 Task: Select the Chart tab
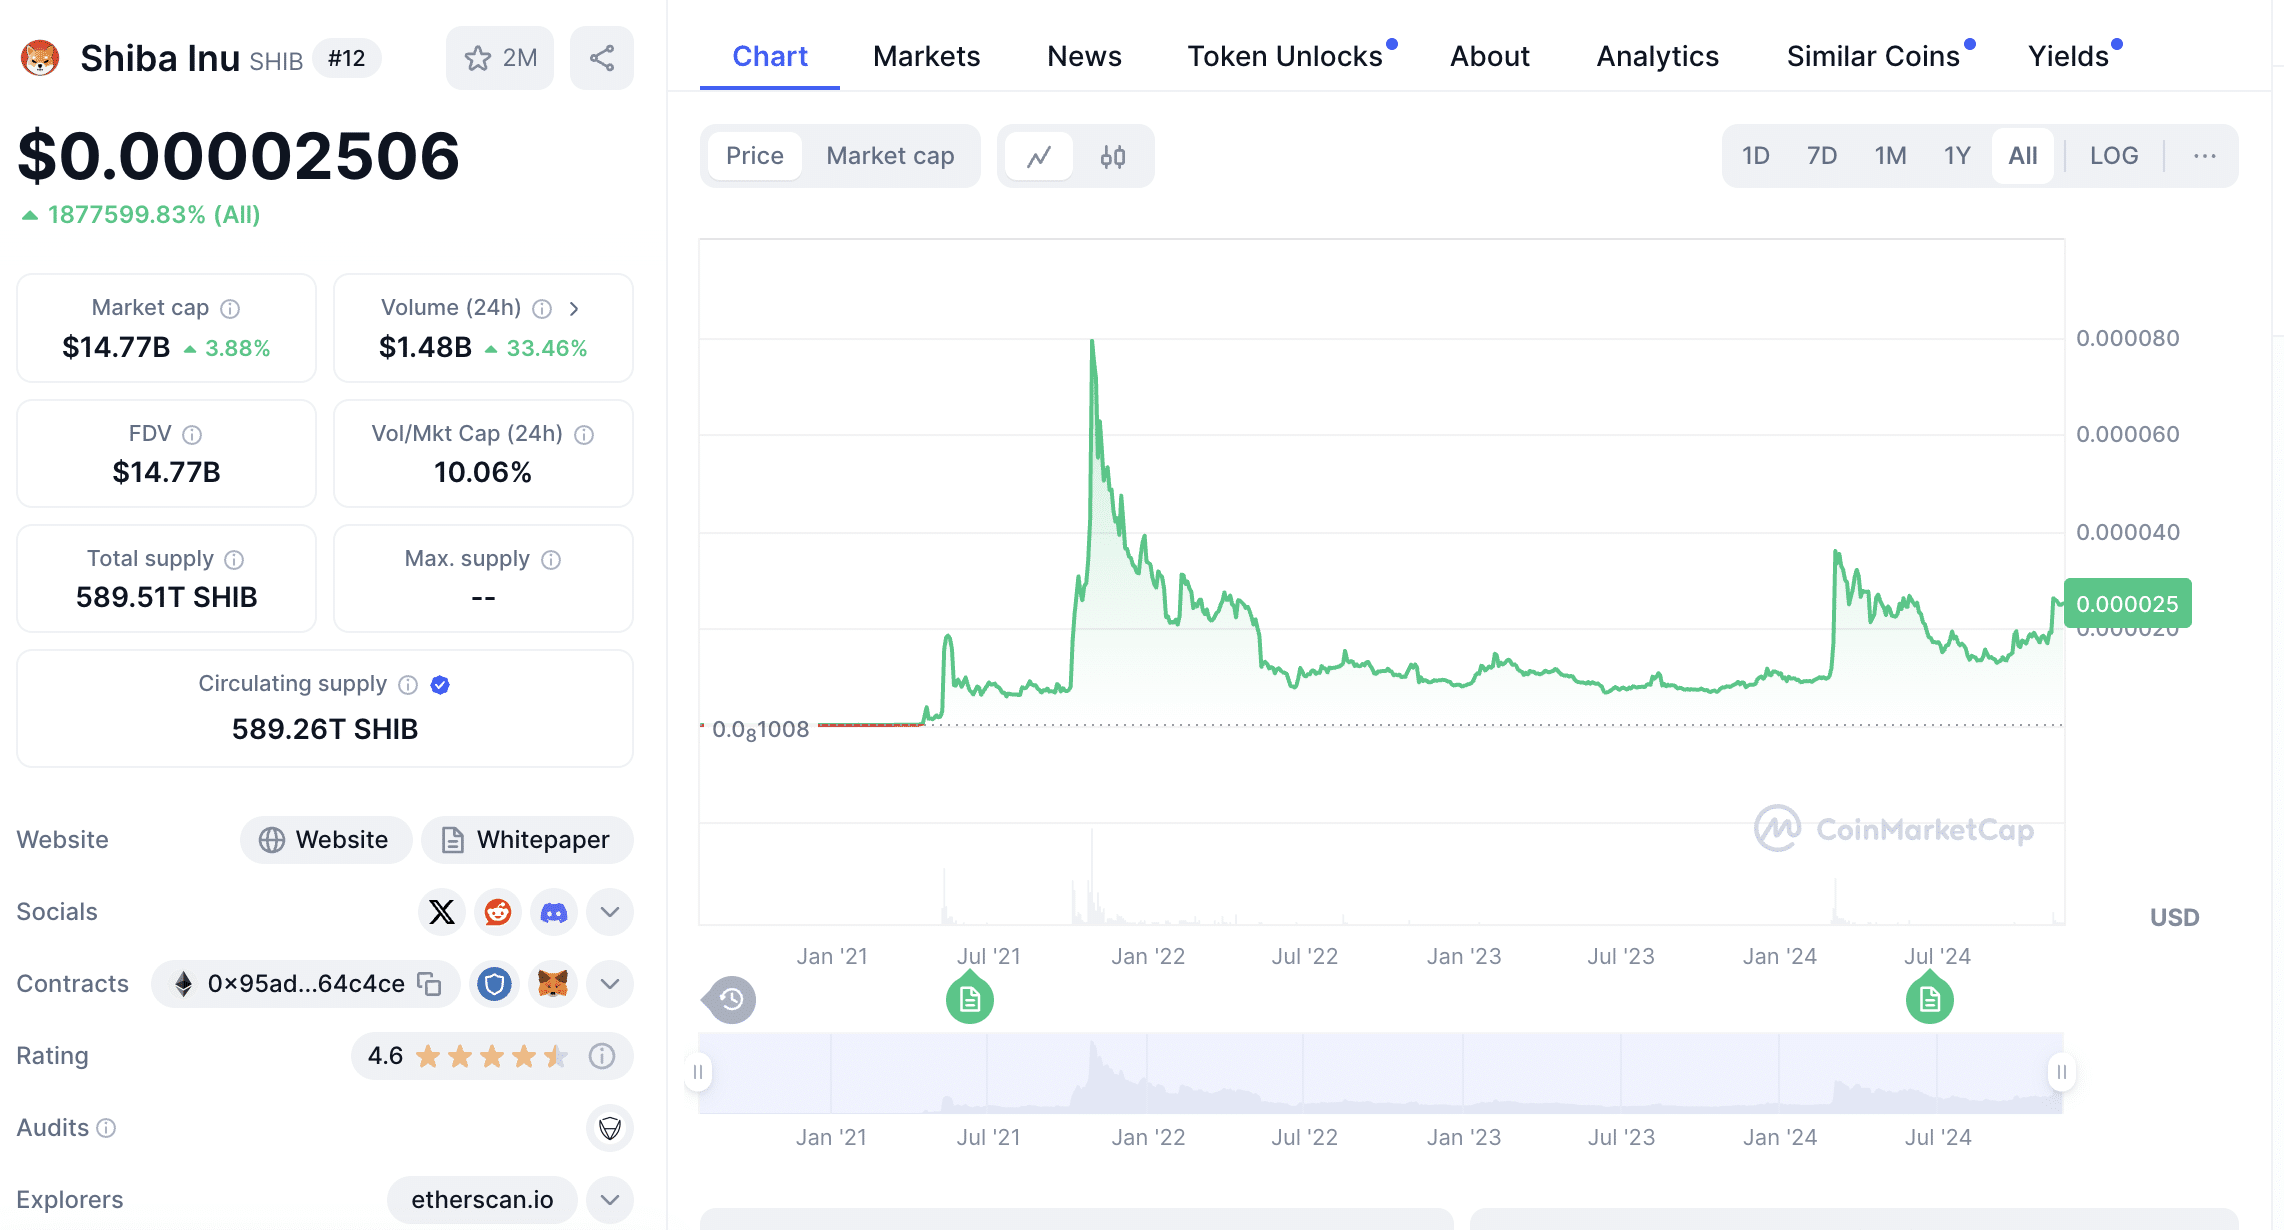[x=769, y=56]
